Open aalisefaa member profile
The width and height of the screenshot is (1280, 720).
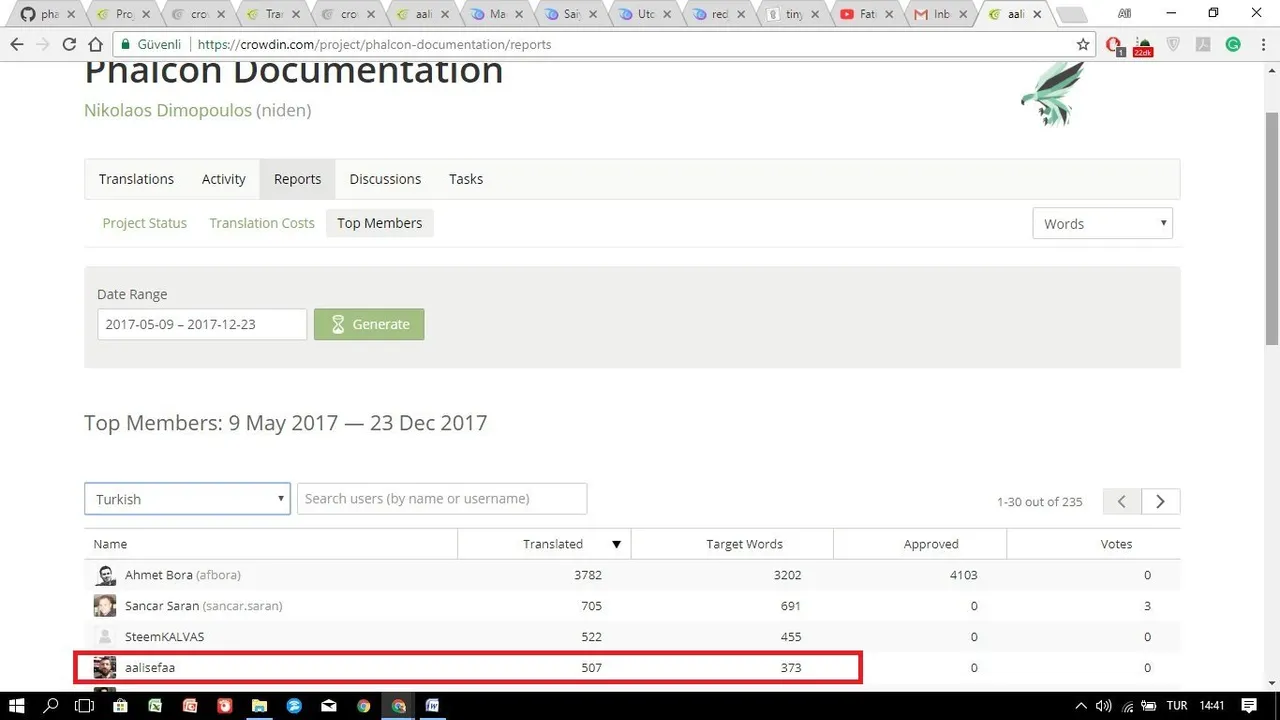point(150,668)
